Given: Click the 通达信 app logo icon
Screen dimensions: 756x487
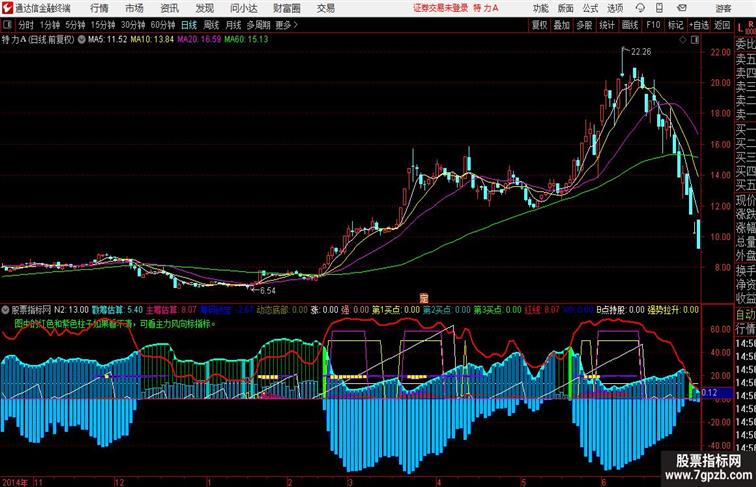Looking at the screenshot, I should 7,8.
